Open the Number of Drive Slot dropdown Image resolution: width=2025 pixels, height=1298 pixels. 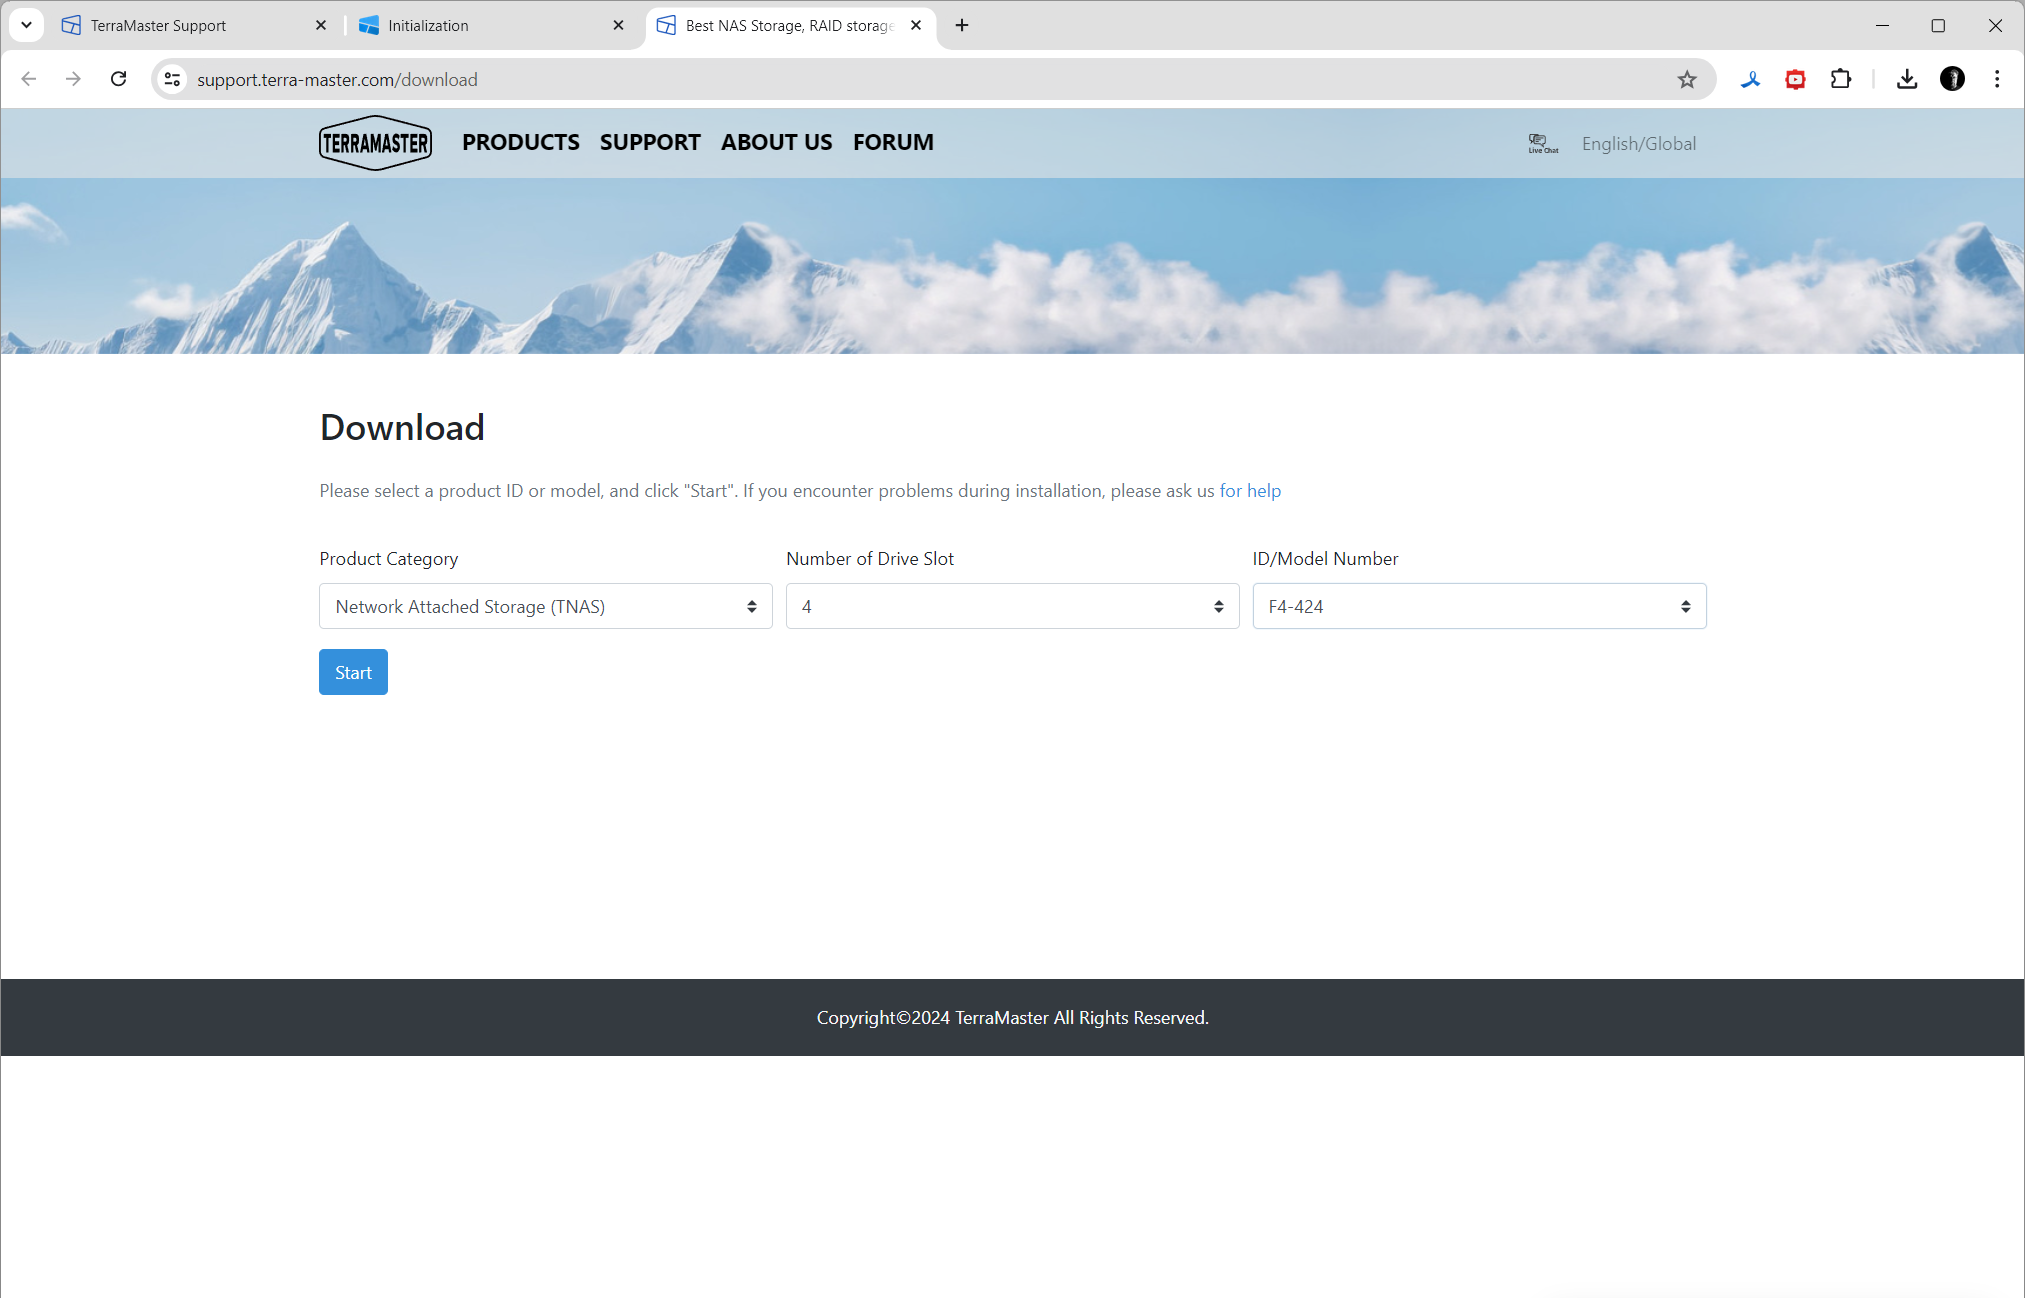pos(1012,607)
